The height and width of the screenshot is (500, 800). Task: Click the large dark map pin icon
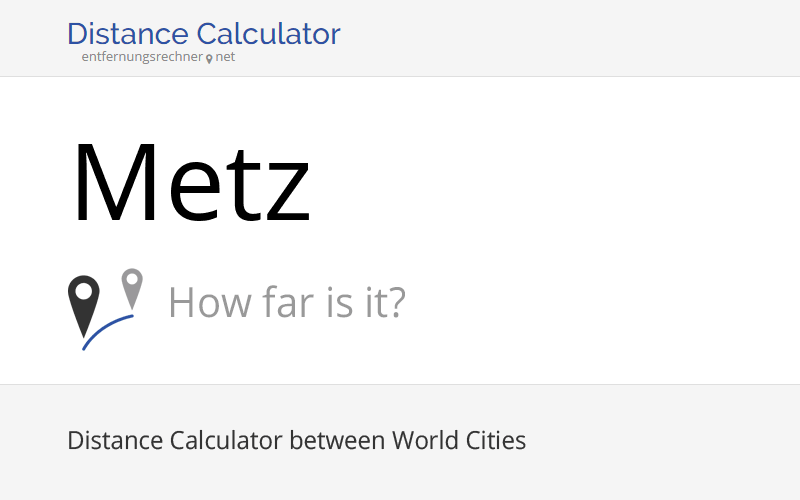(84, 306)
